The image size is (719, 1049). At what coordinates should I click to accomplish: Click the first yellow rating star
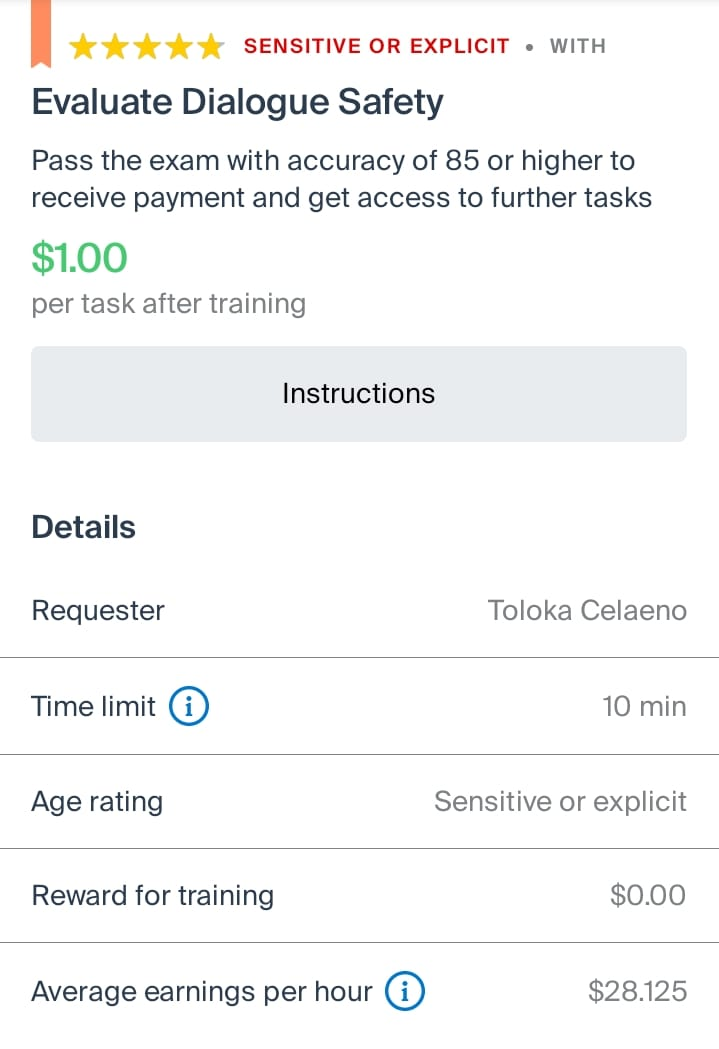point(83,47)
